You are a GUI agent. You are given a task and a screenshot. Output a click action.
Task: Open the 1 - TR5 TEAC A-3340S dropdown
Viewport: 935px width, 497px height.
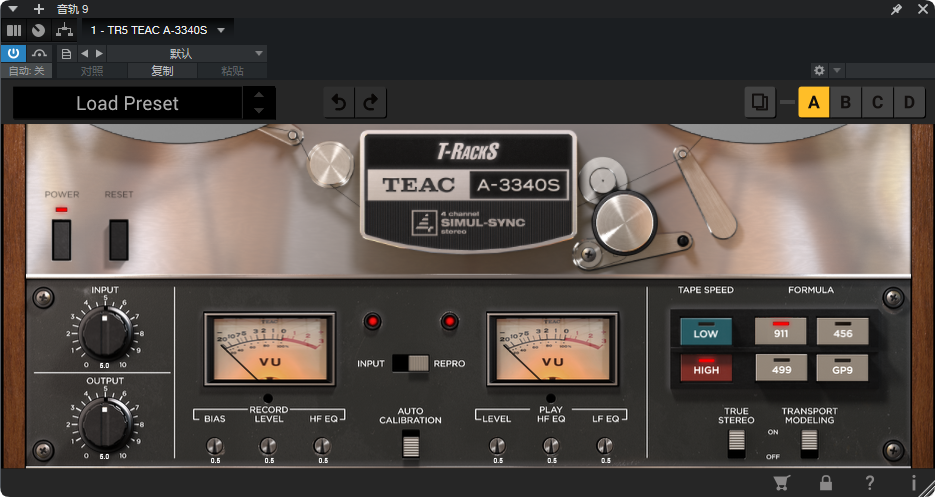pyautogui.click(x=157, y=30)
